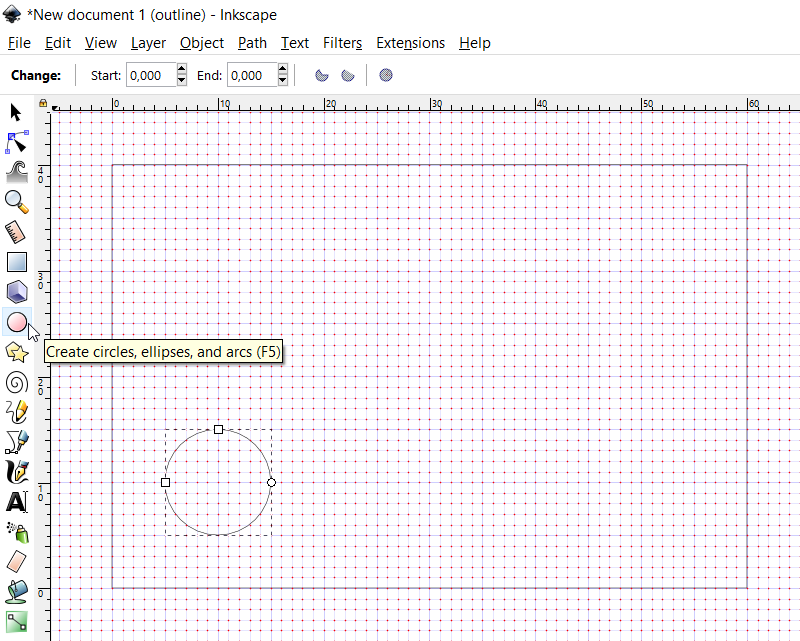Pick the Eraser tool

point(16,561)
